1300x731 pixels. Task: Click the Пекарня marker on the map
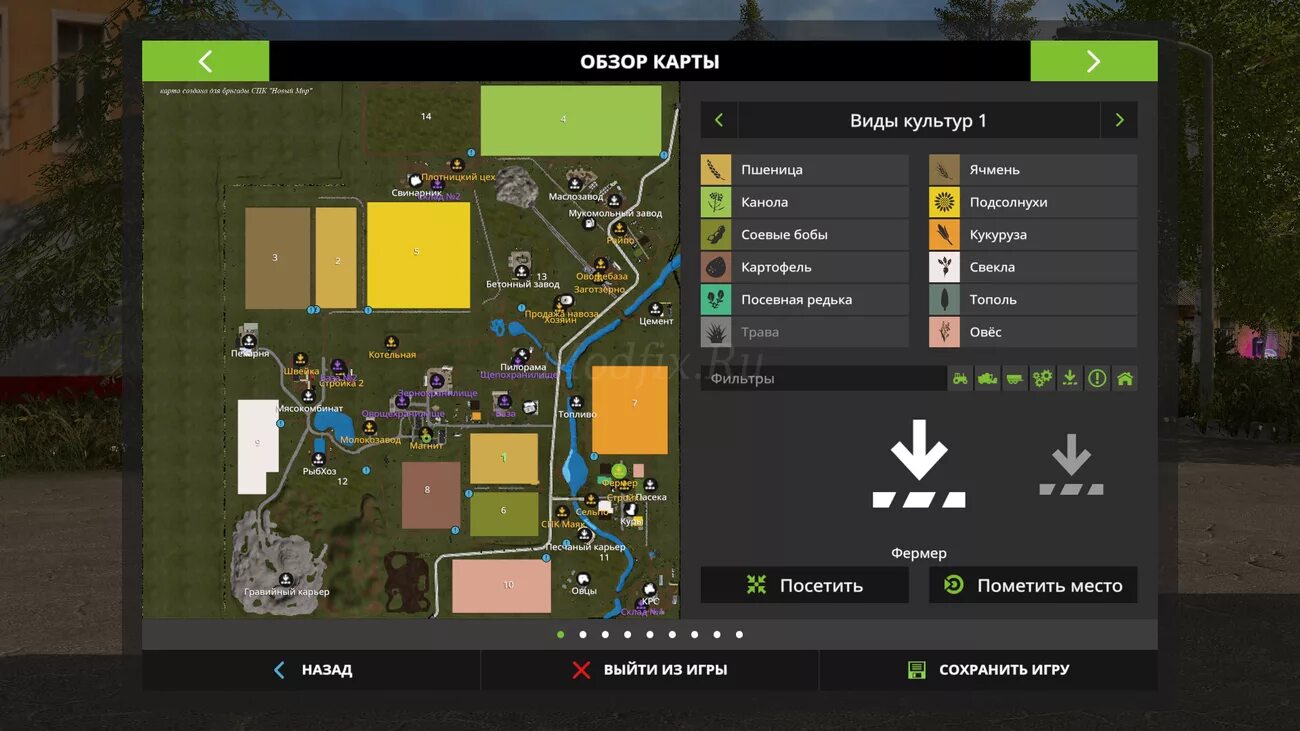coord(249,341)
